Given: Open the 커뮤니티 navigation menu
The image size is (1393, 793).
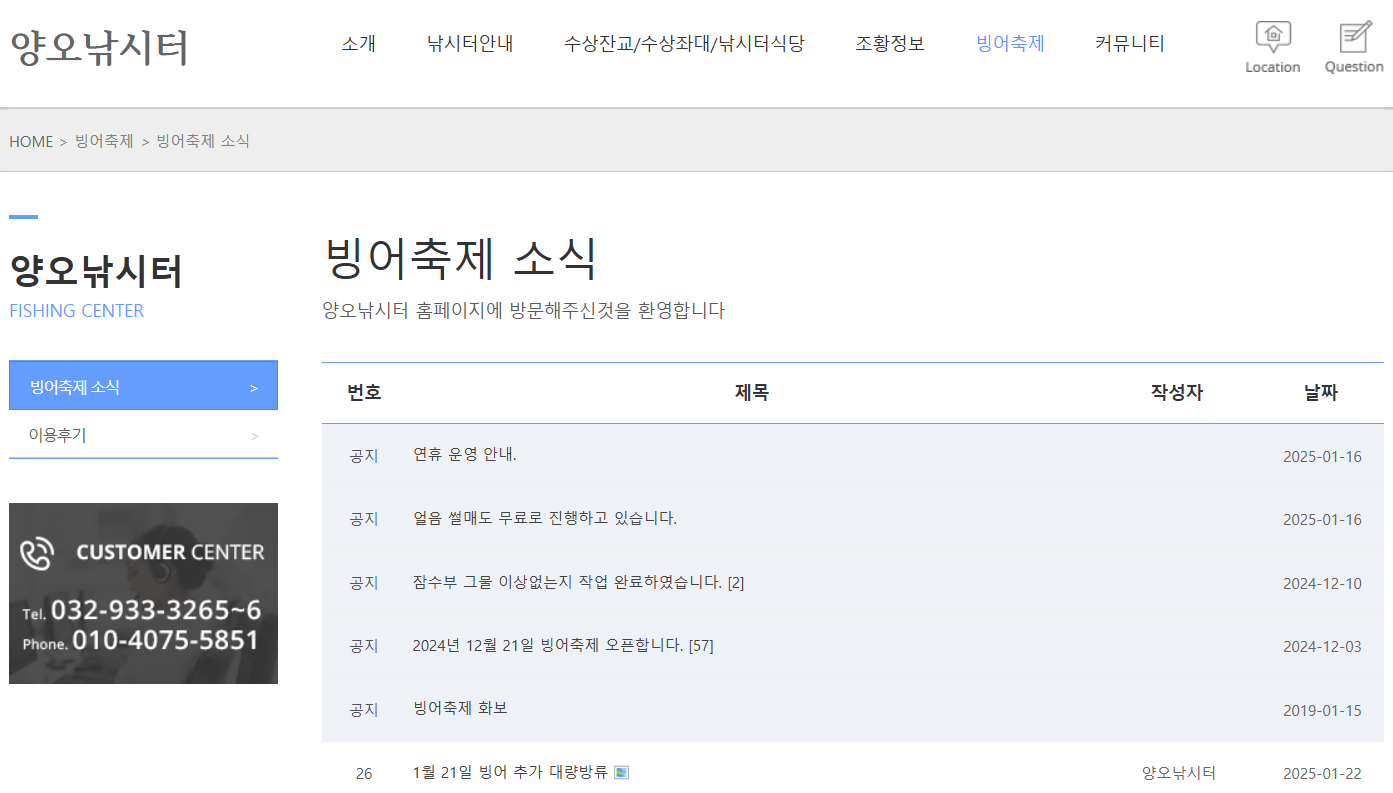Looking at the screenshot, I should 1128,43.
